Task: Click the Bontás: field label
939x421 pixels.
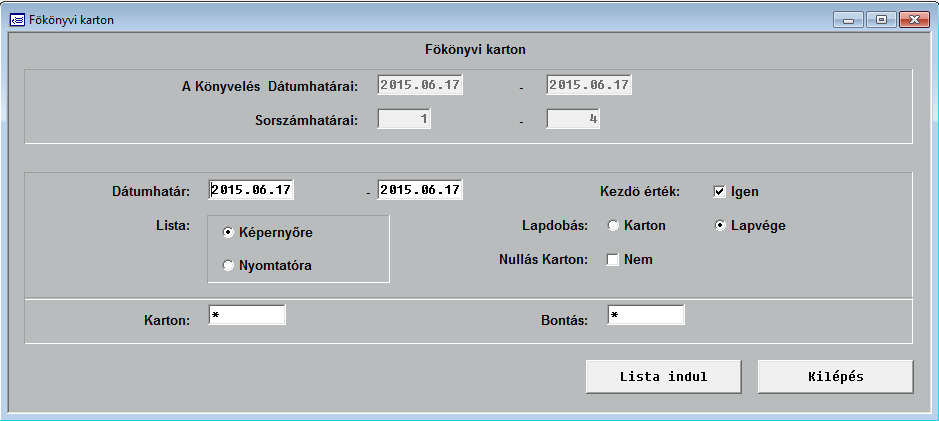Action: pyautogui.click(x=564, y=320)
